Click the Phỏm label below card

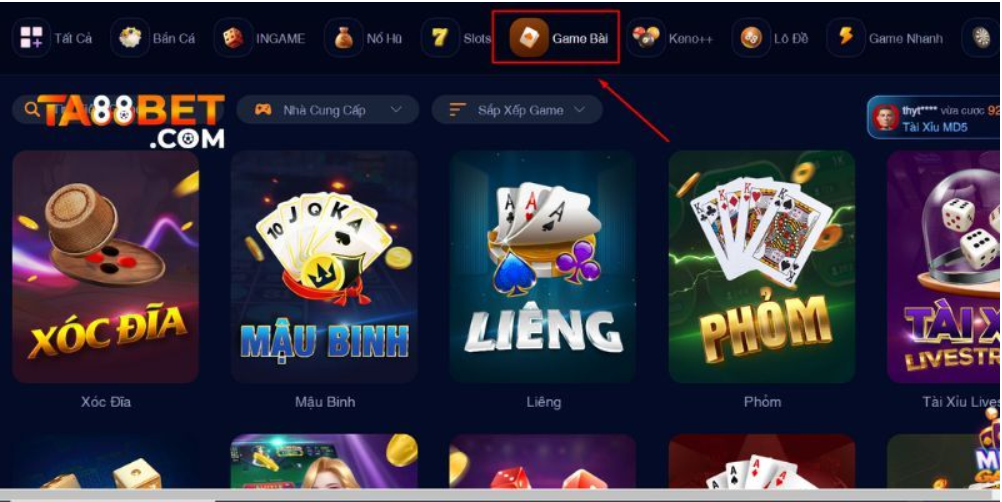pos(762,402)
